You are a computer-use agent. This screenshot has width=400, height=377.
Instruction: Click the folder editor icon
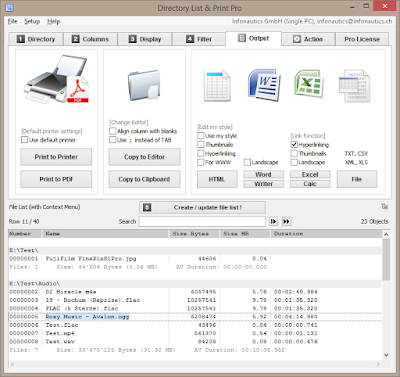coord(144,85)
